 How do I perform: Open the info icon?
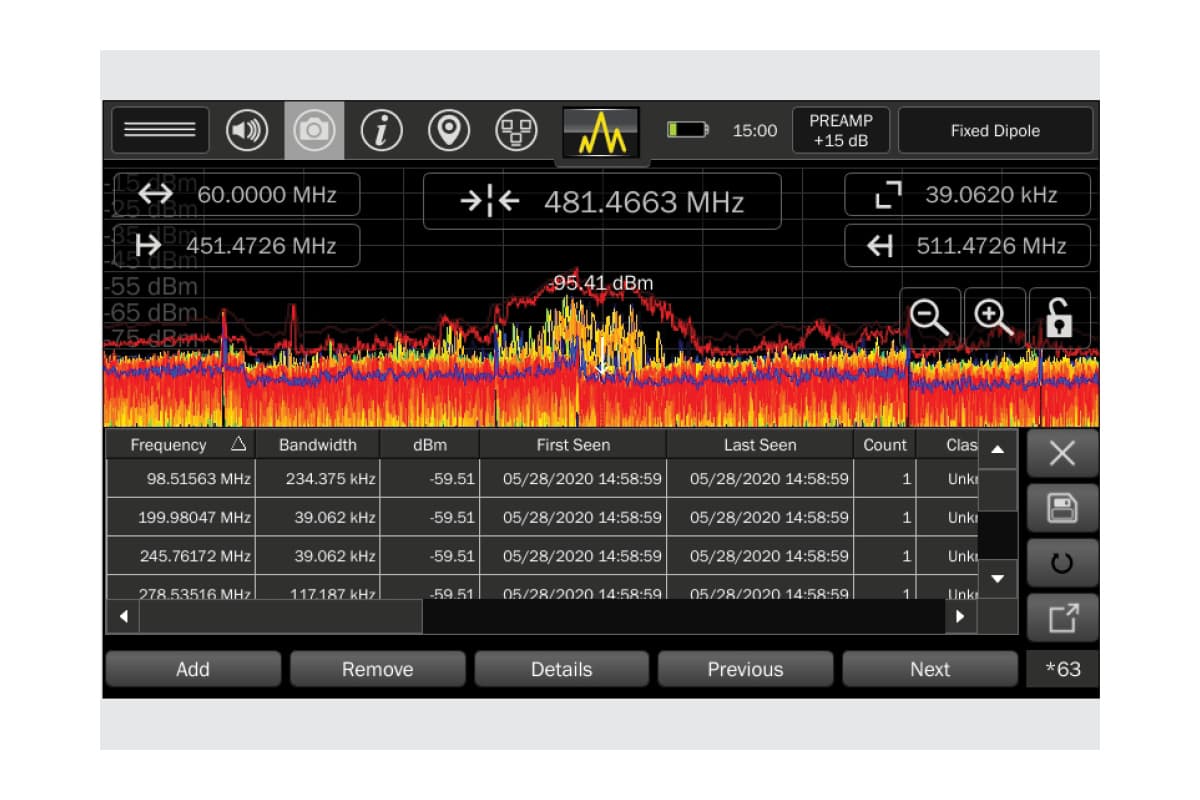point(381,131)
